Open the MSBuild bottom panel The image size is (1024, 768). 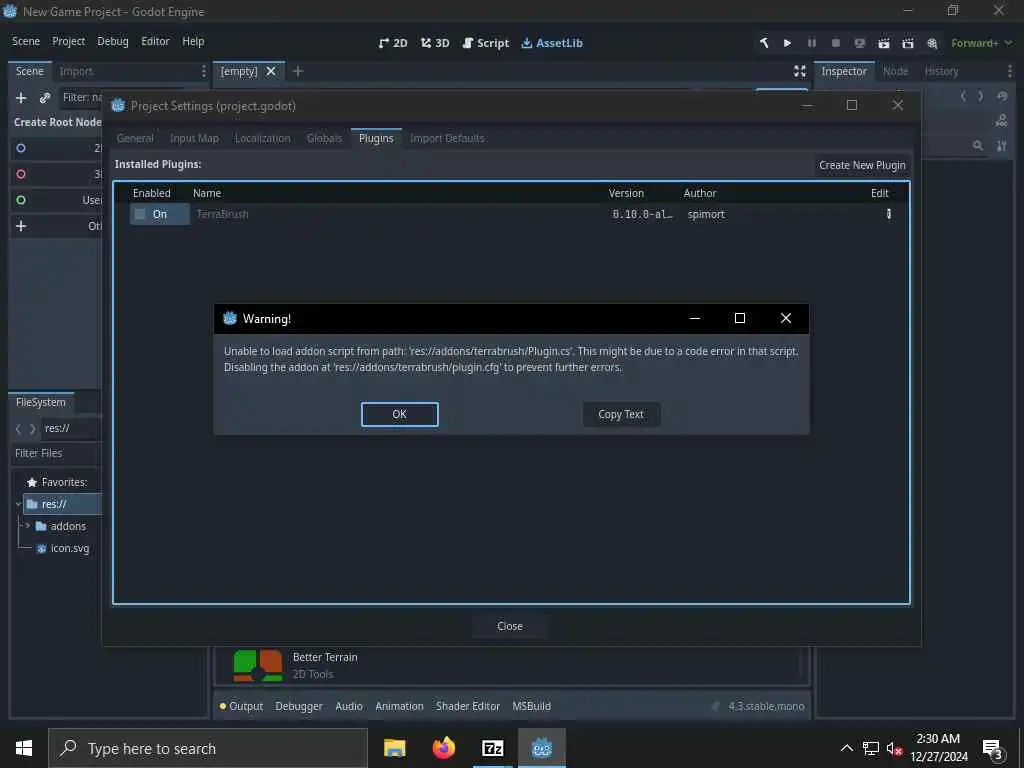point(532,706)
